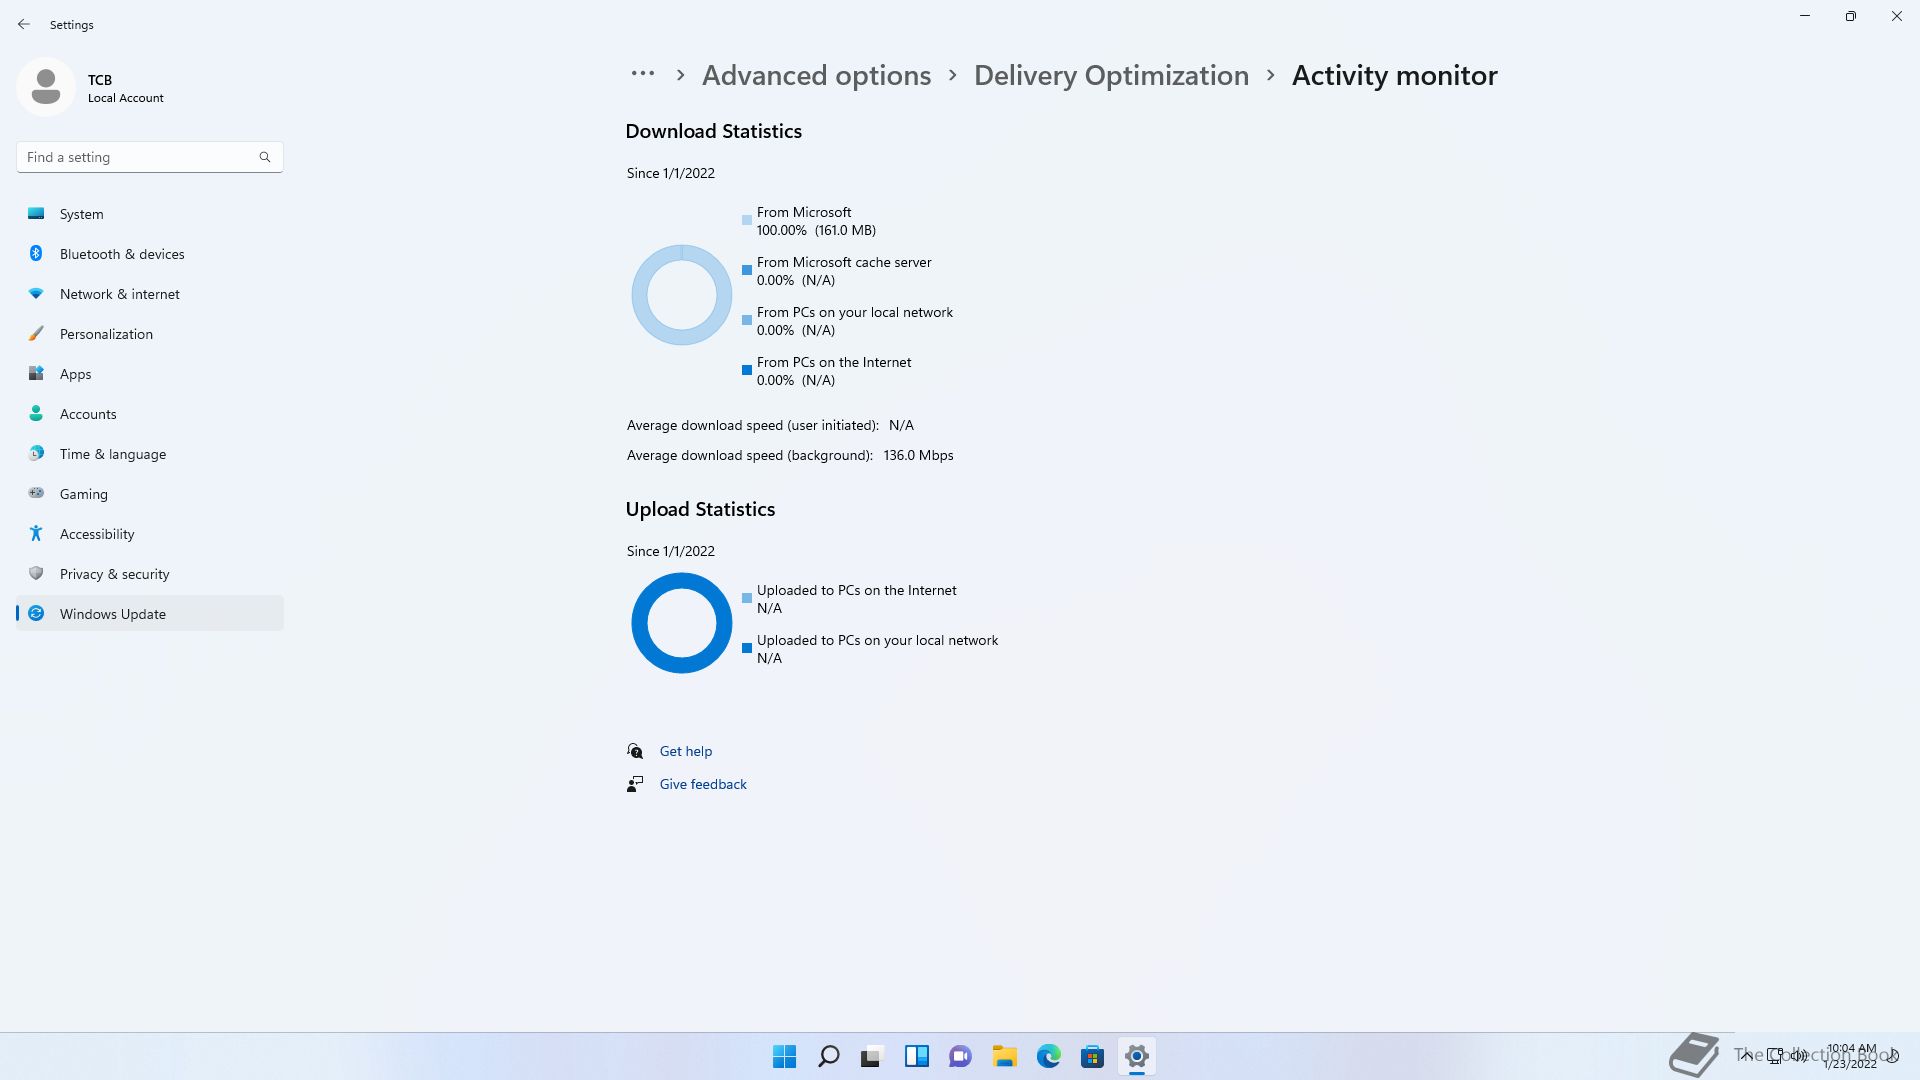Open Accessibility settings
Viewport: 1920px width, 1080px height.
coord(96,534)
